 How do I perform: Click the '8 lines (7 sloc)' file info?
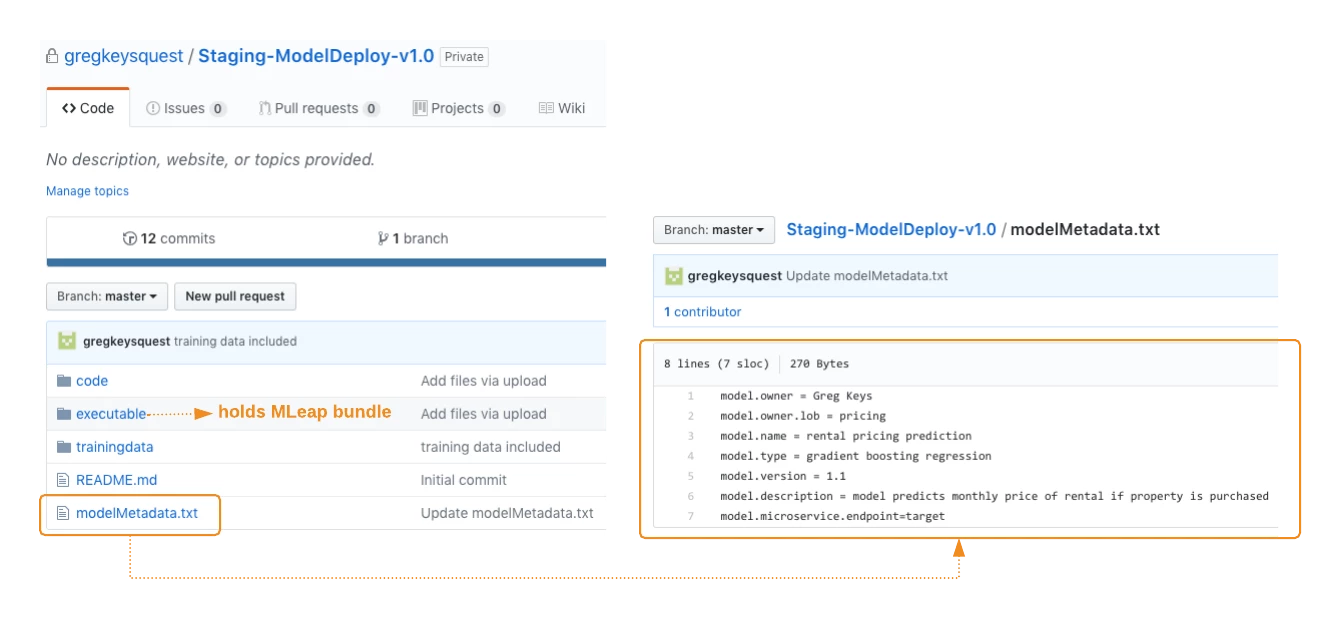coord(717,364)
